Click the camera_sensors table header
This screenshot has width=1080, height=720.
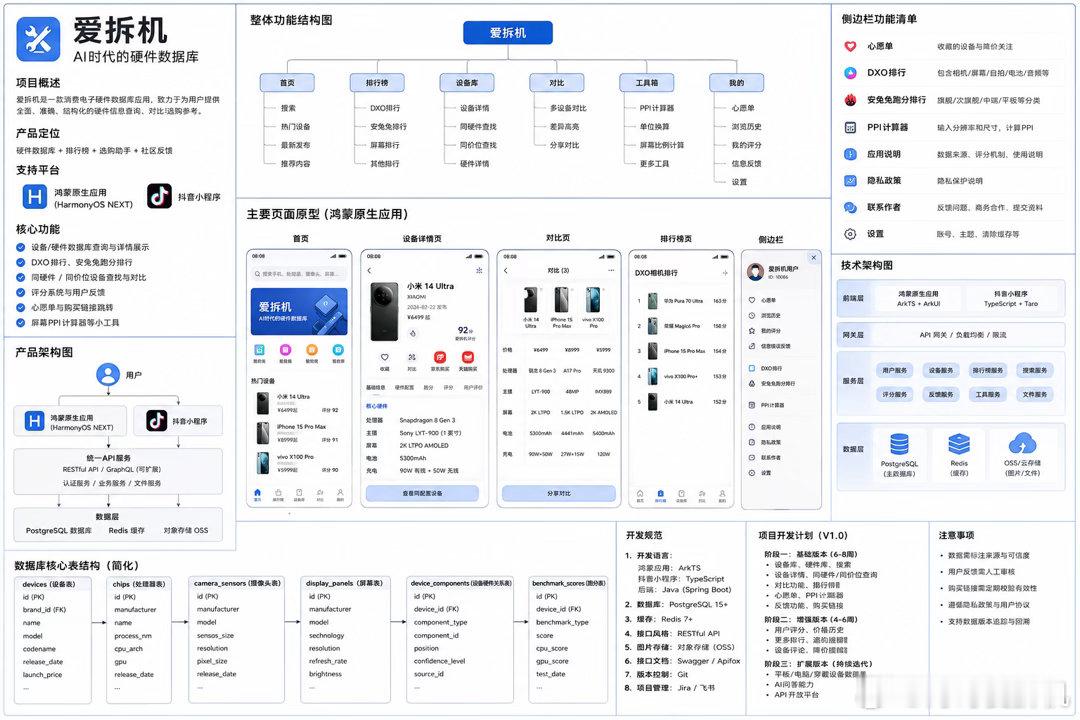(237, 584)
